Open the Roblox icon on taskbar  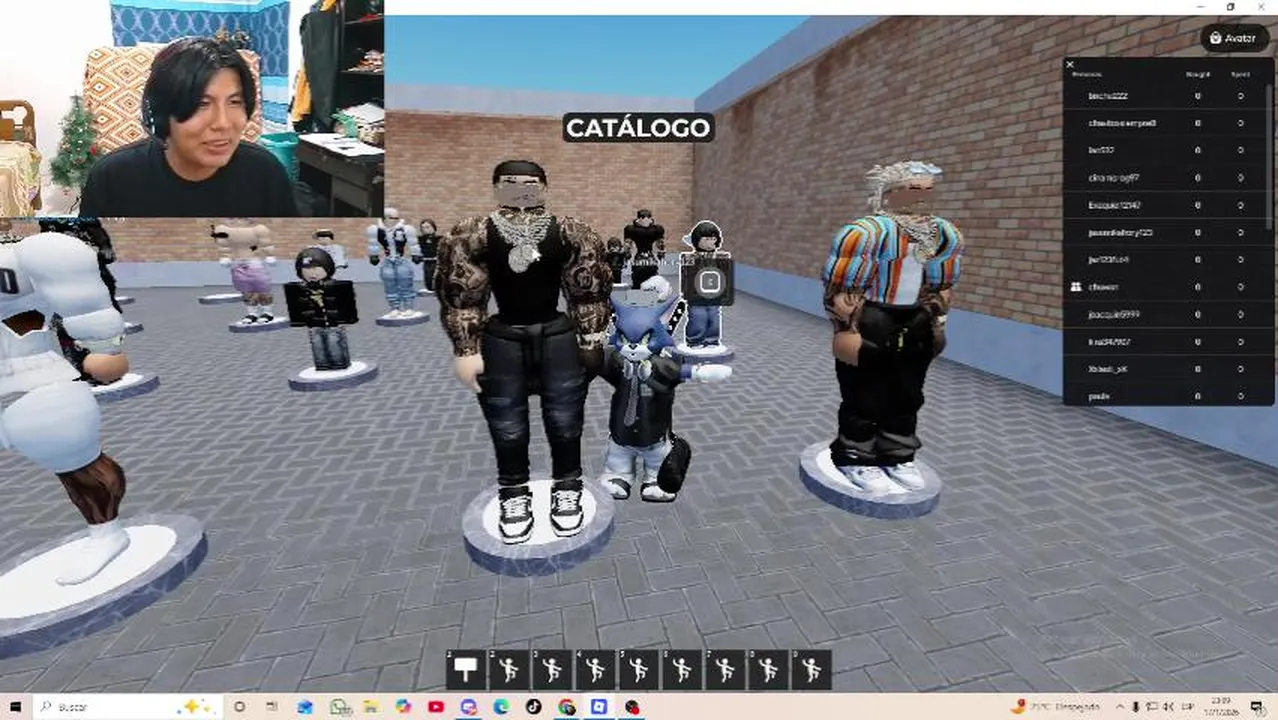[599, 707]
